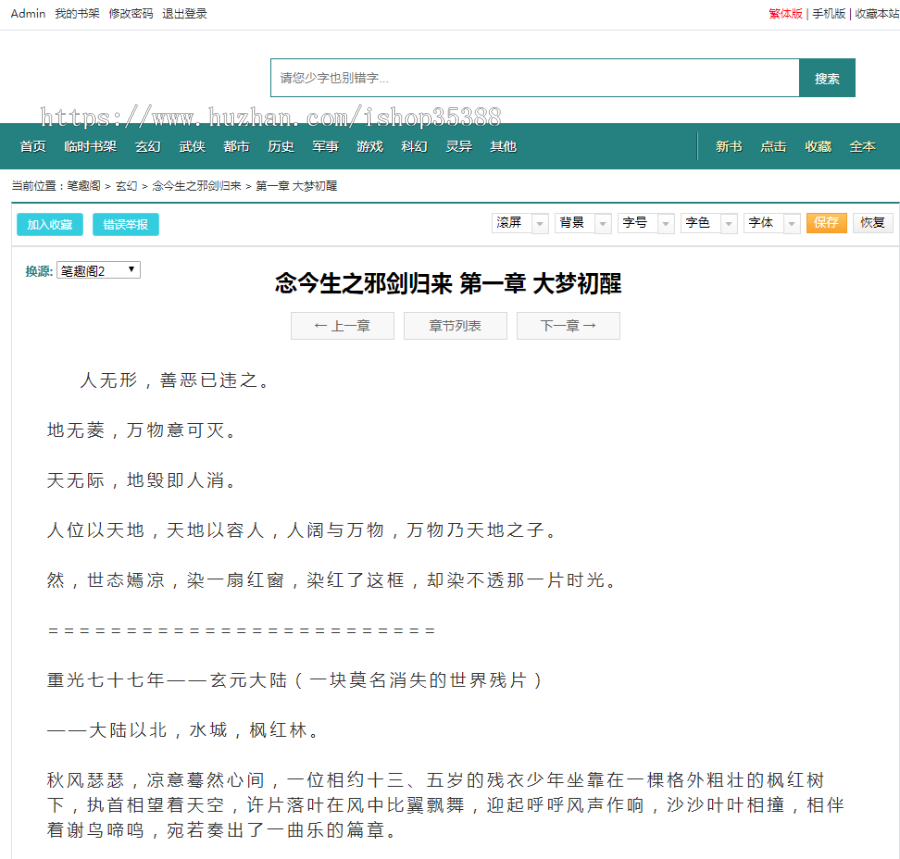
Task: Open the 字体 font family dropdown
Action: [x=771, y=222]
